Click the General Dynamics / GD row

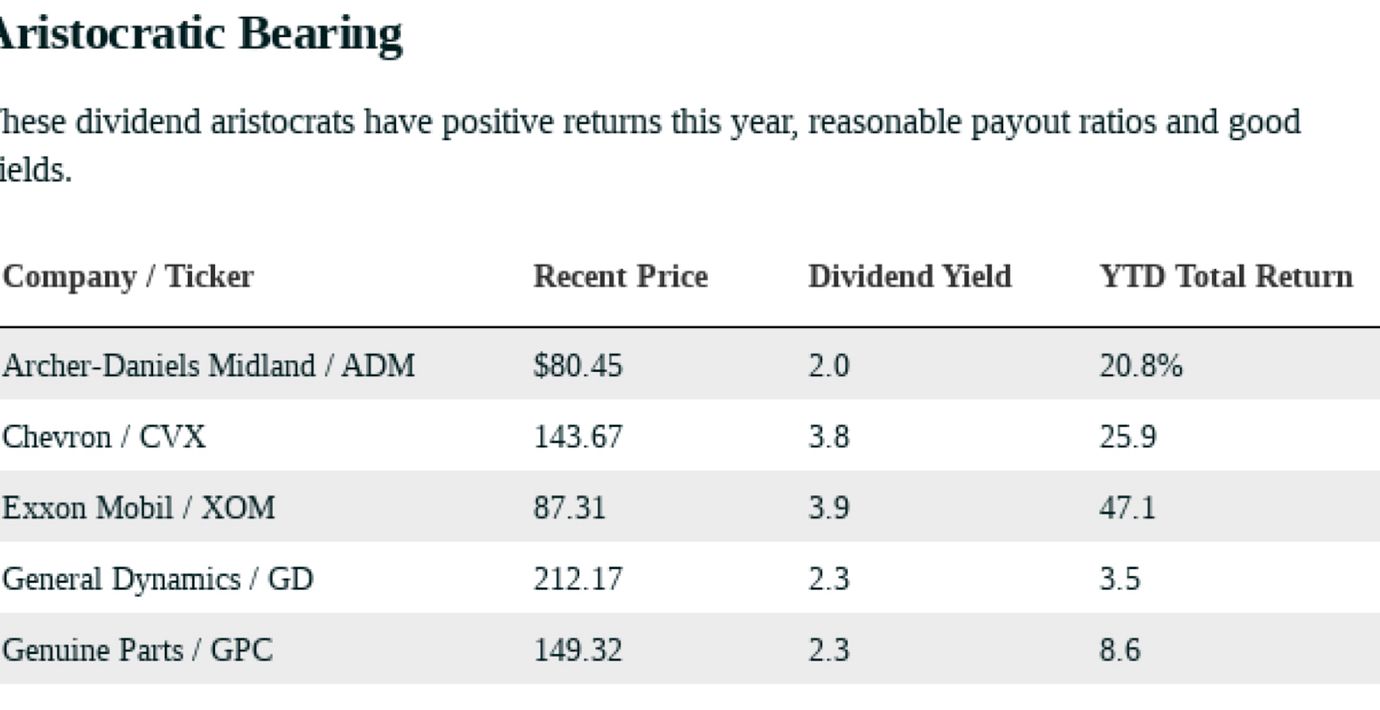(x=157, y=579)
